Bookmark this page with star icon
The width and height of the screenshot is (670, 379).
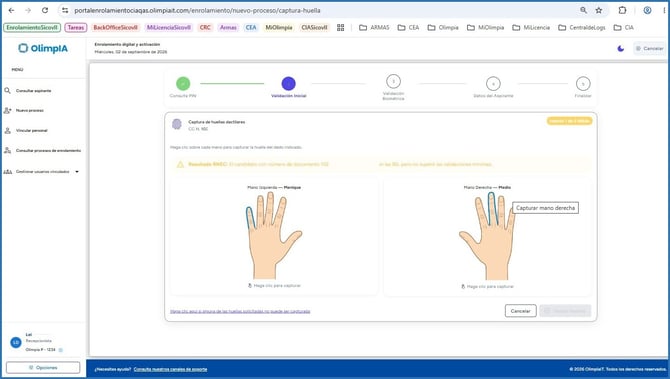(599, 10)
